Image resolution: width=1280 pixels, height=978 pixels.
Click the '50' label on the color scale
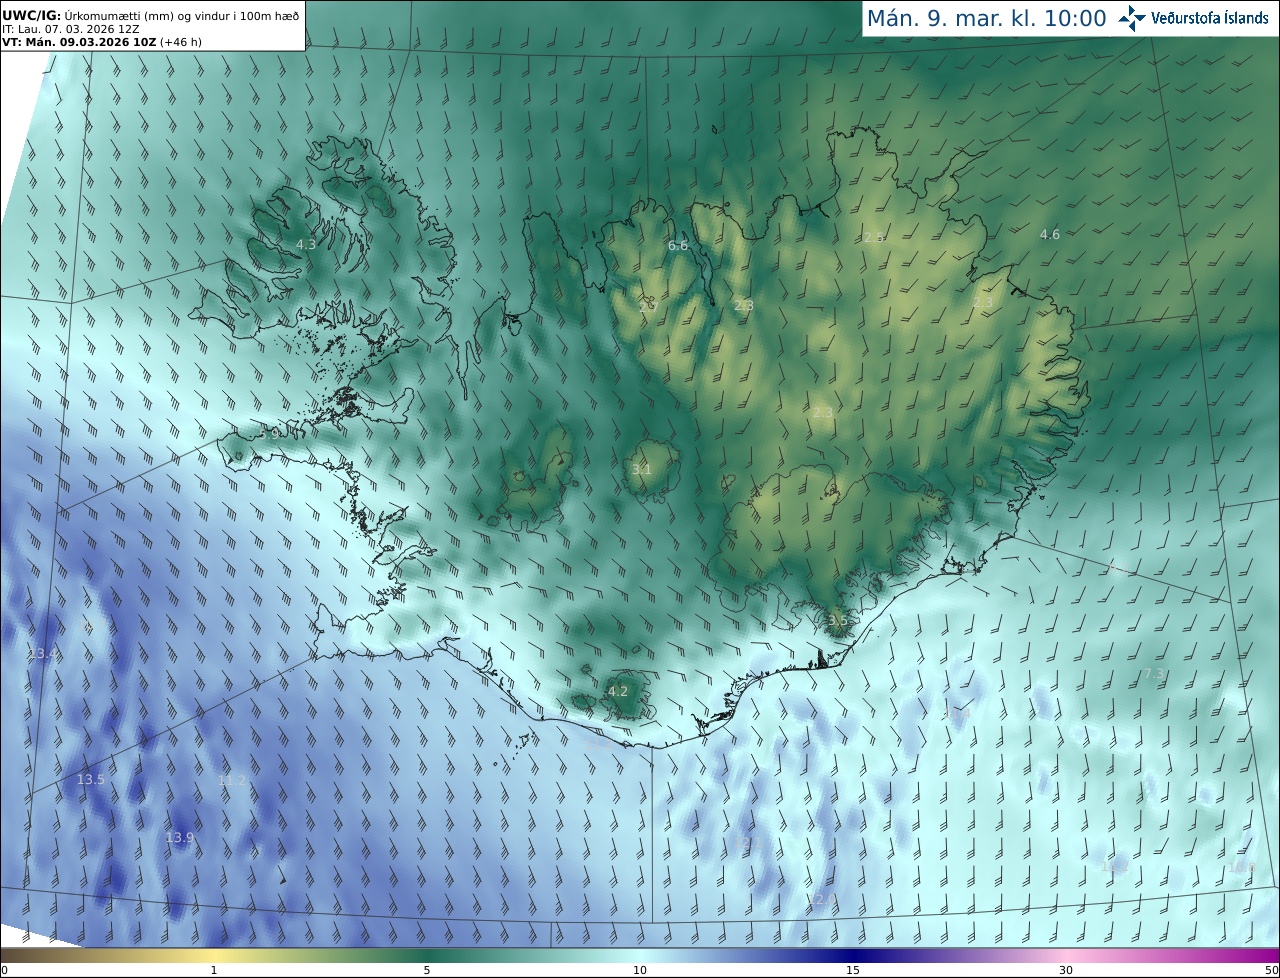tap(1271, 971)
